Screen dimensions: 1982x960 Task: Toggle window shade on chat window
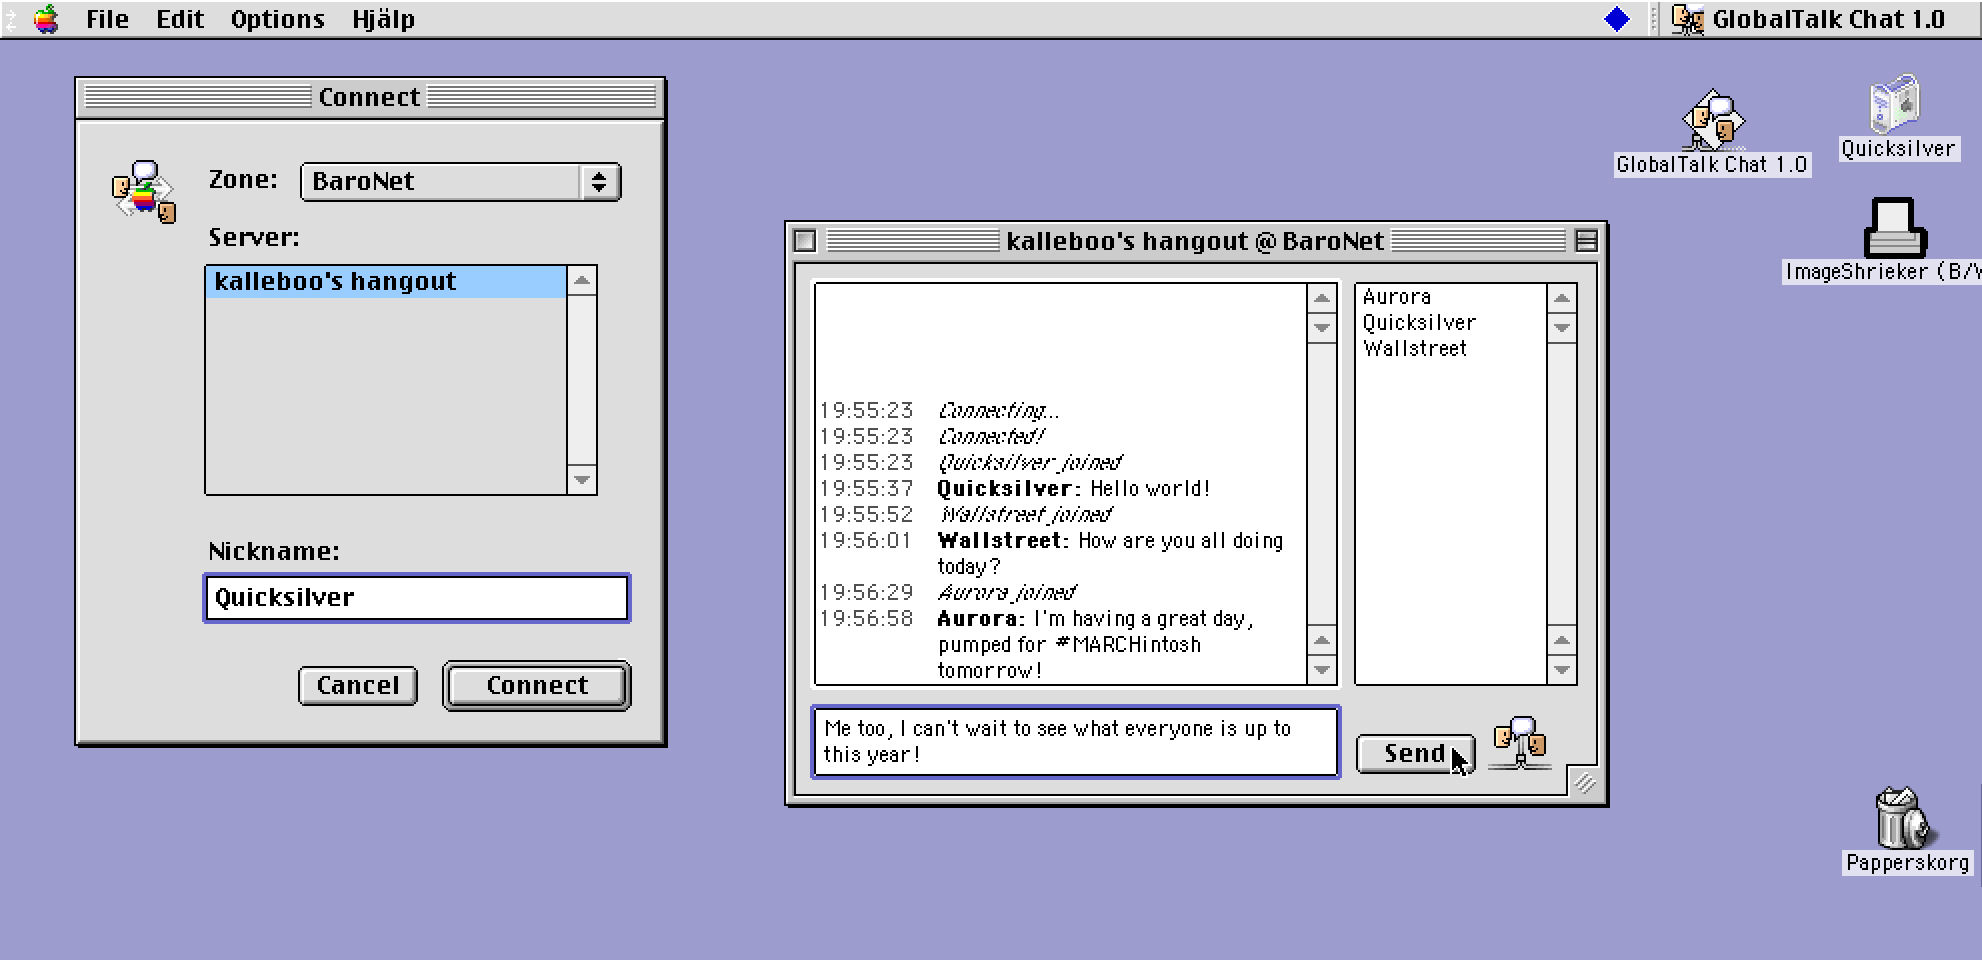1585,241
